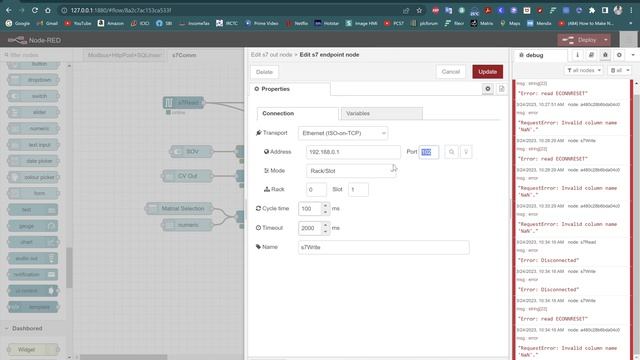The width and height of the screenshot is (640, 360).
Task: Show more bookmarks overflow arrow
Action: click(631, 23)
